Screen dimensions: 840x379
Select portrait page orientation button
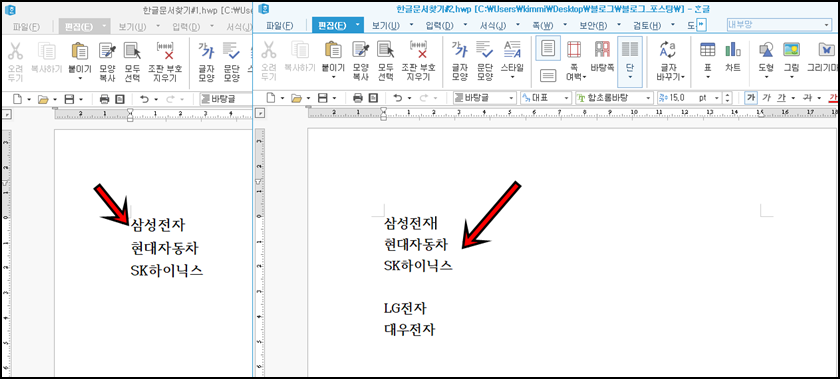tap(548, 49)
